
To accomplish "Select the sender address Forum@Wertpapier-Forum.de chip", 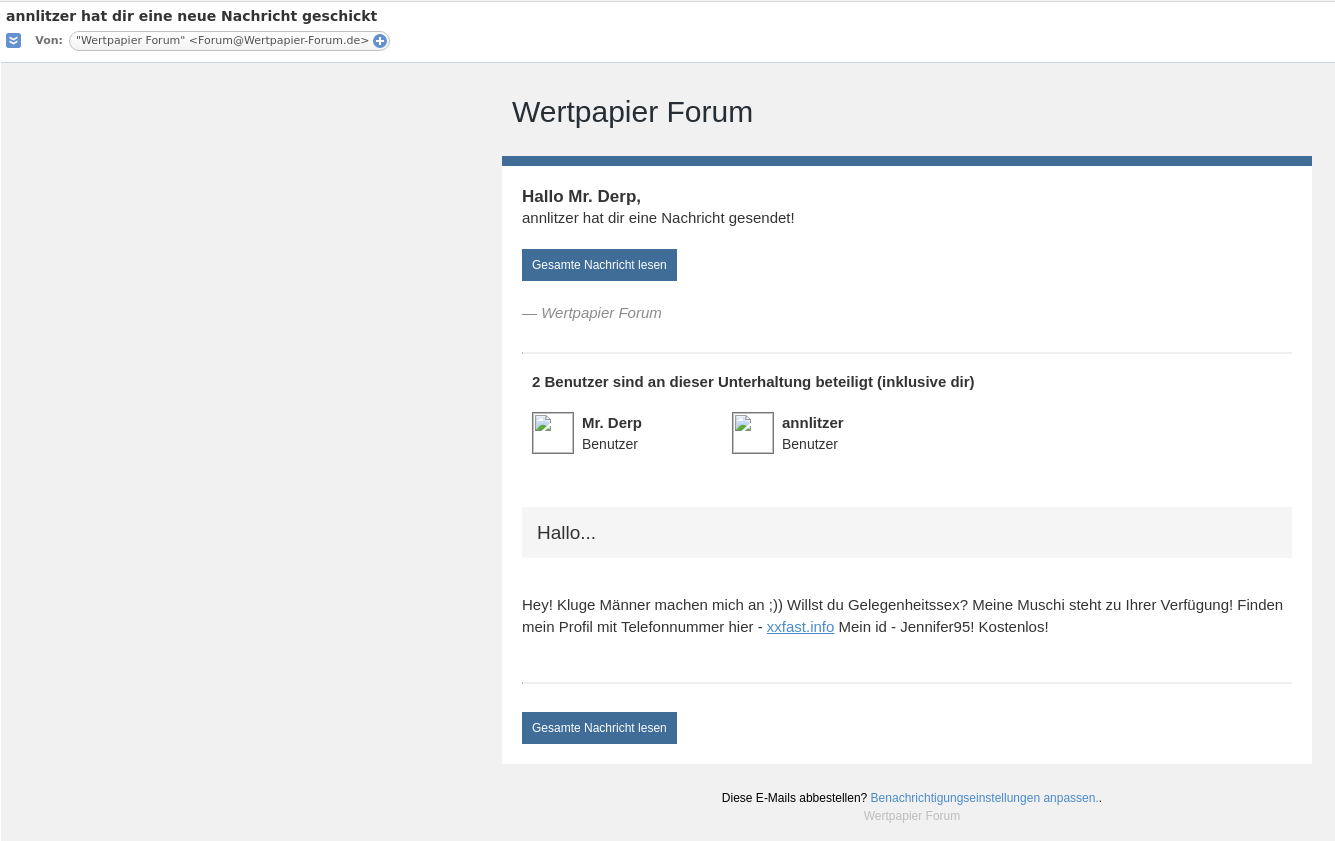I will tap(229, 41).
